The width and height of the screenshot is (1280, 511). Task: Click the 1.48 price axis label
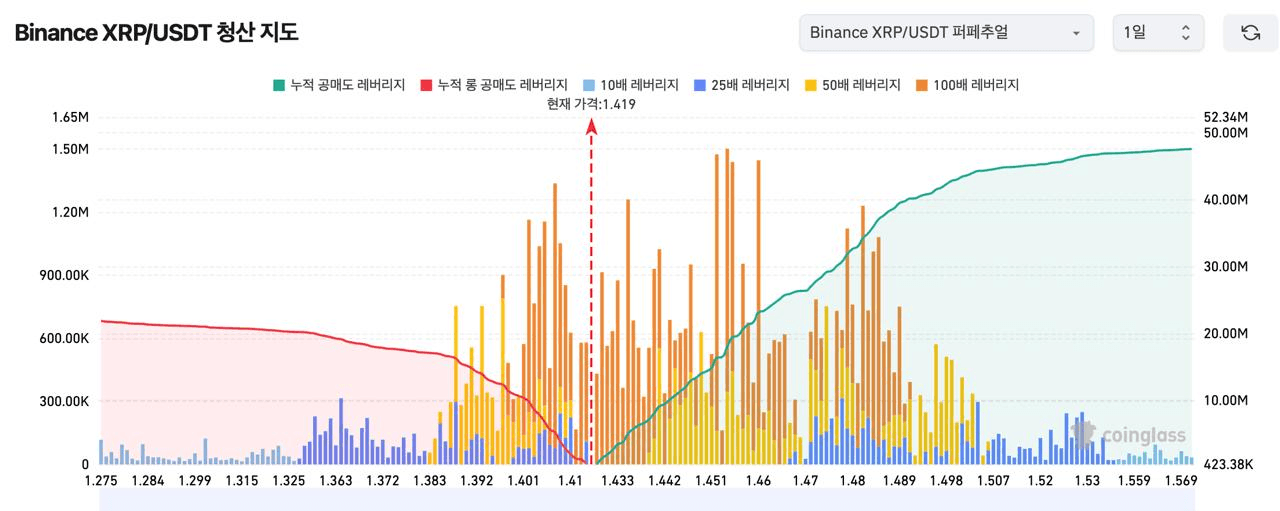(852, 481)
